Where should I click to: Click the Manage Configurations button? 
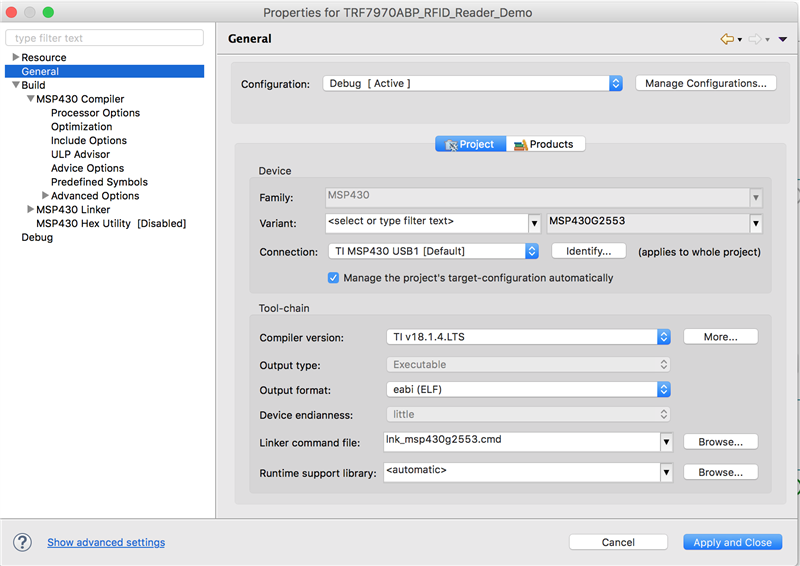[706, 84]
